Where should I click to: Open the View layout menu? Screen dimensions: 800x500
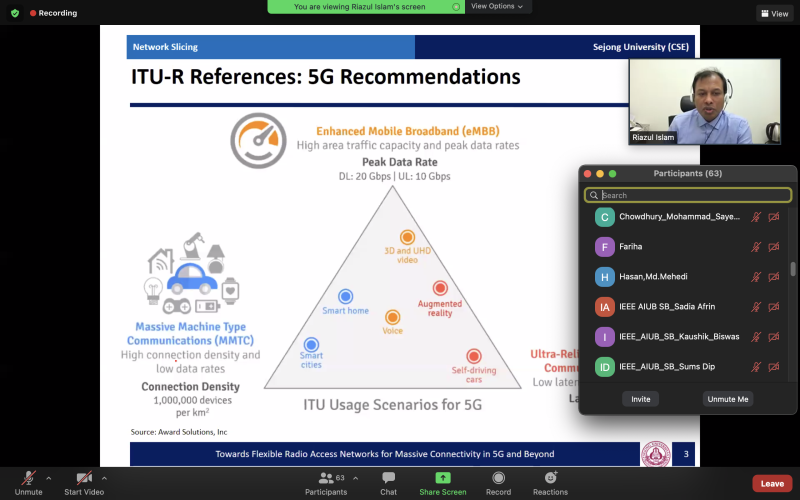click(775, 14)
